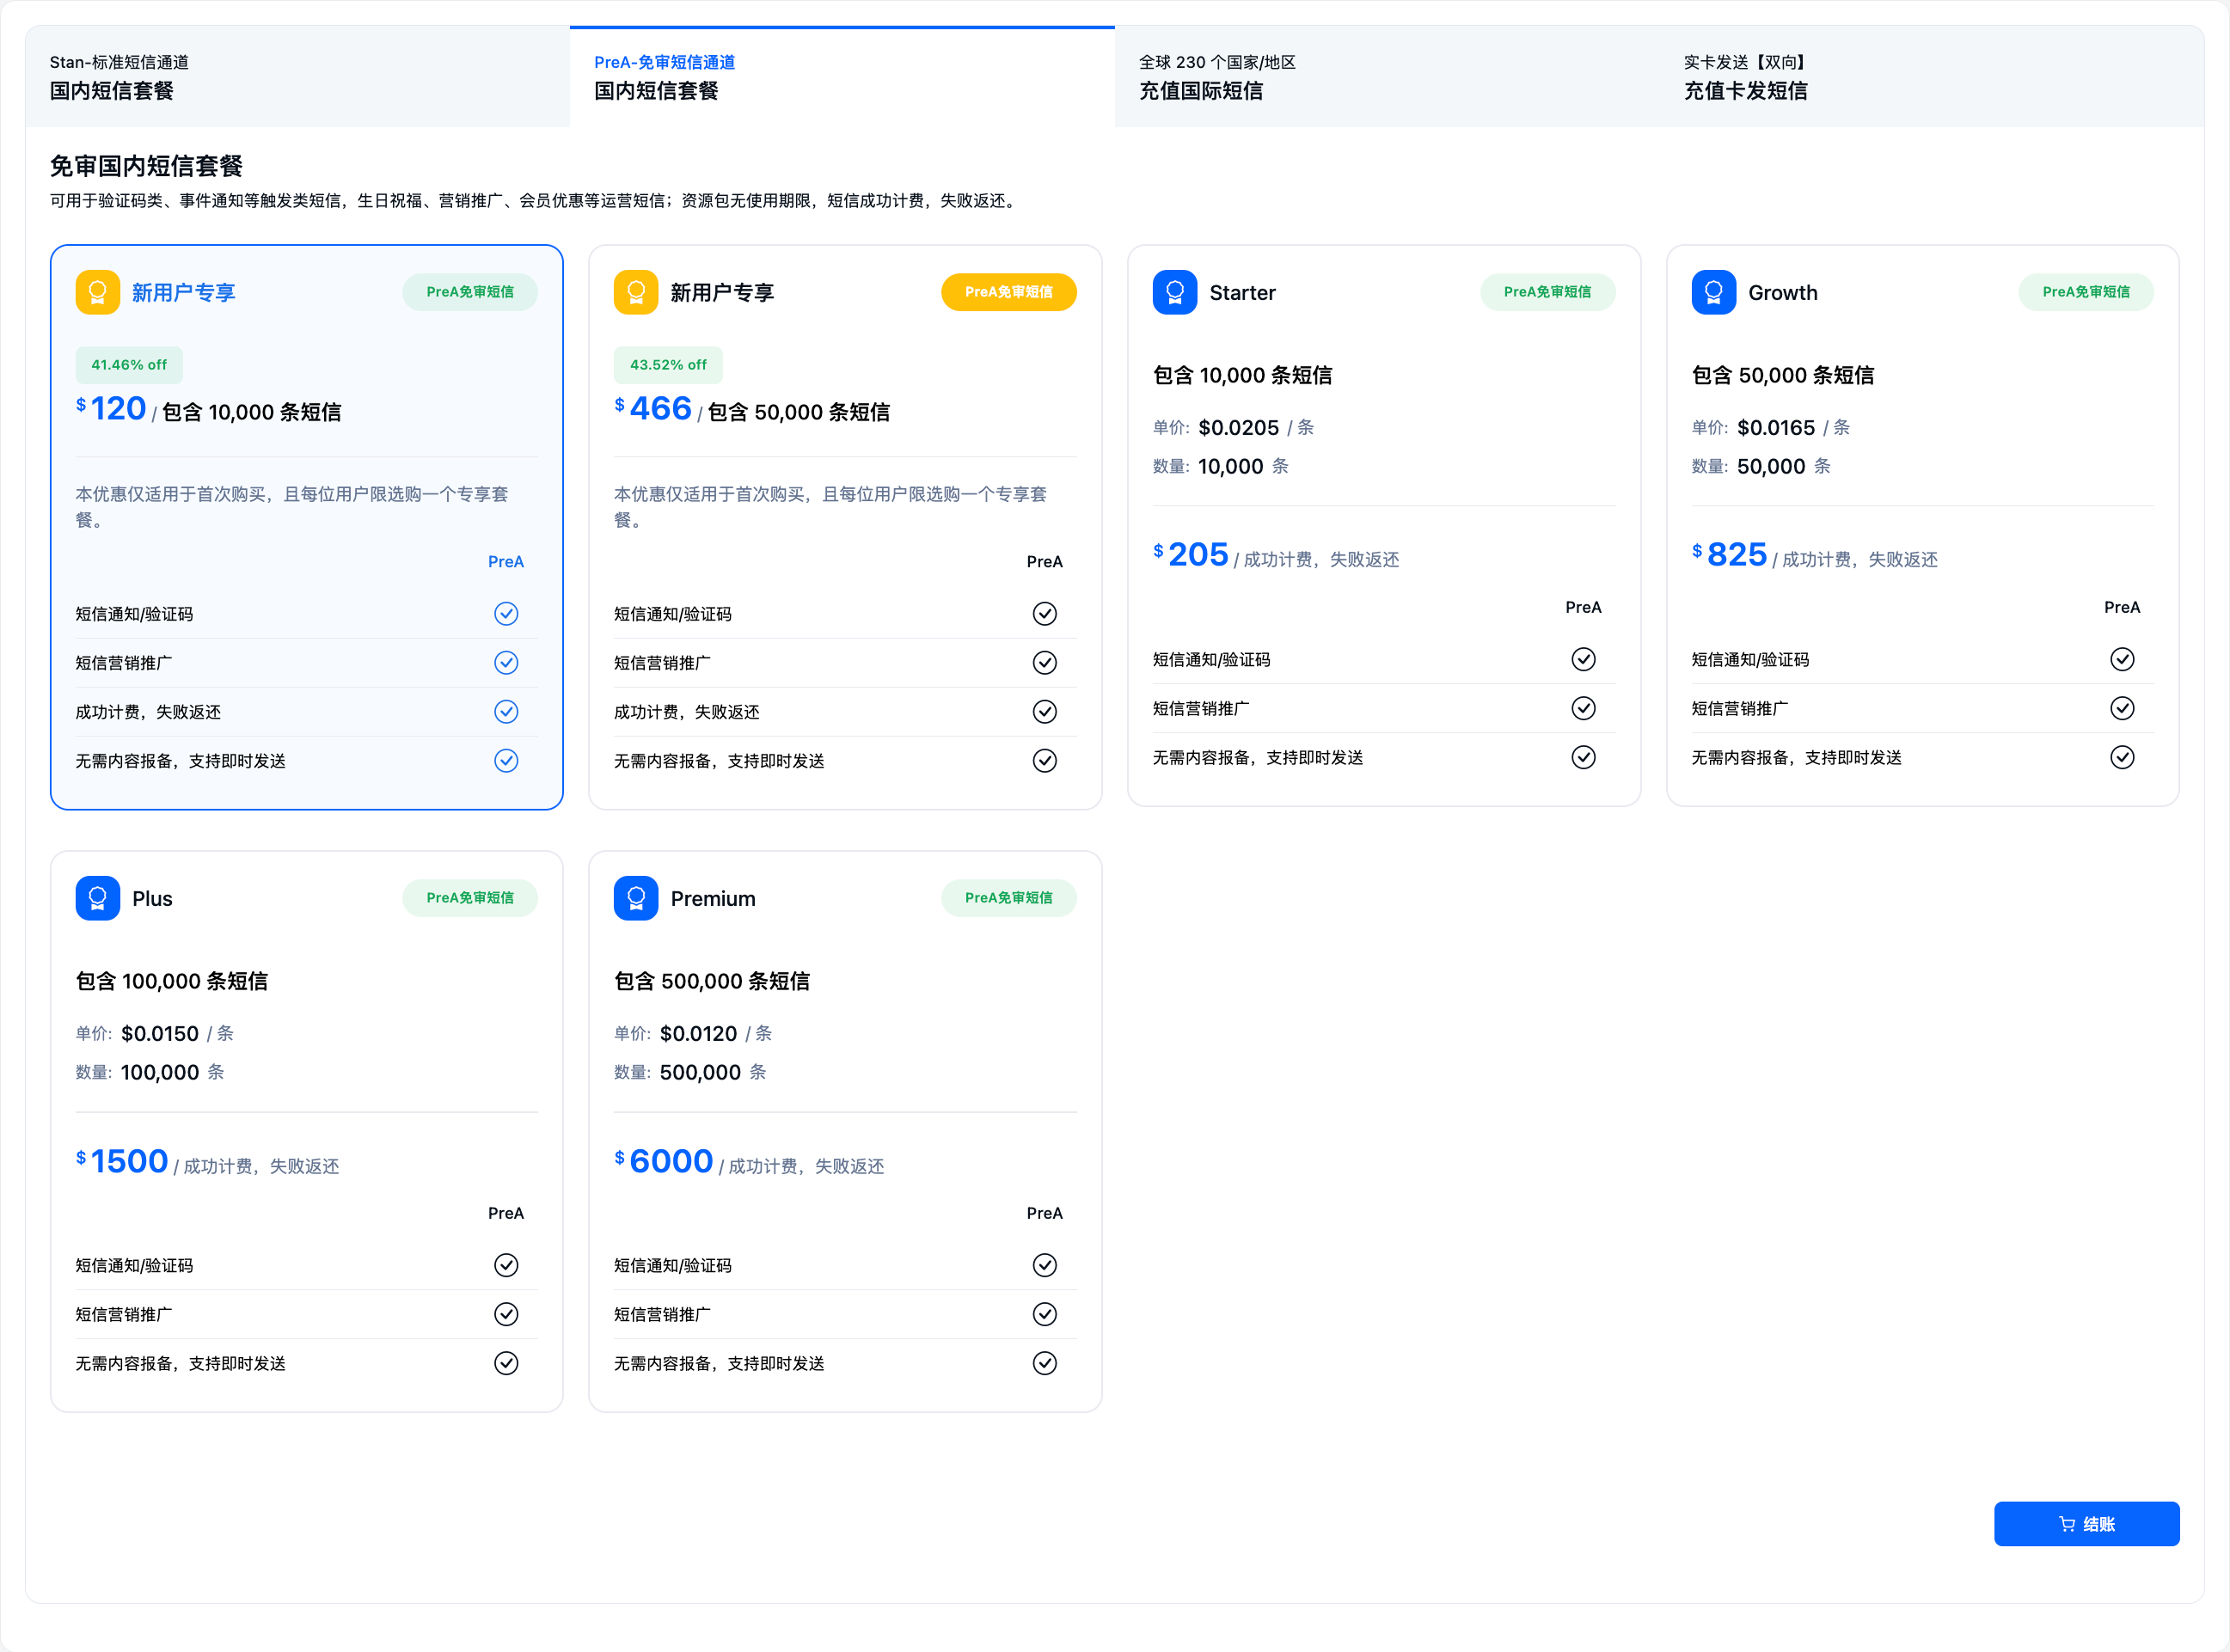The height and width of the screenshot is (1652, 2230).
Task: Click the blue Plus plan badge icon
Action: pyautogui.click(x=97, y=898)
